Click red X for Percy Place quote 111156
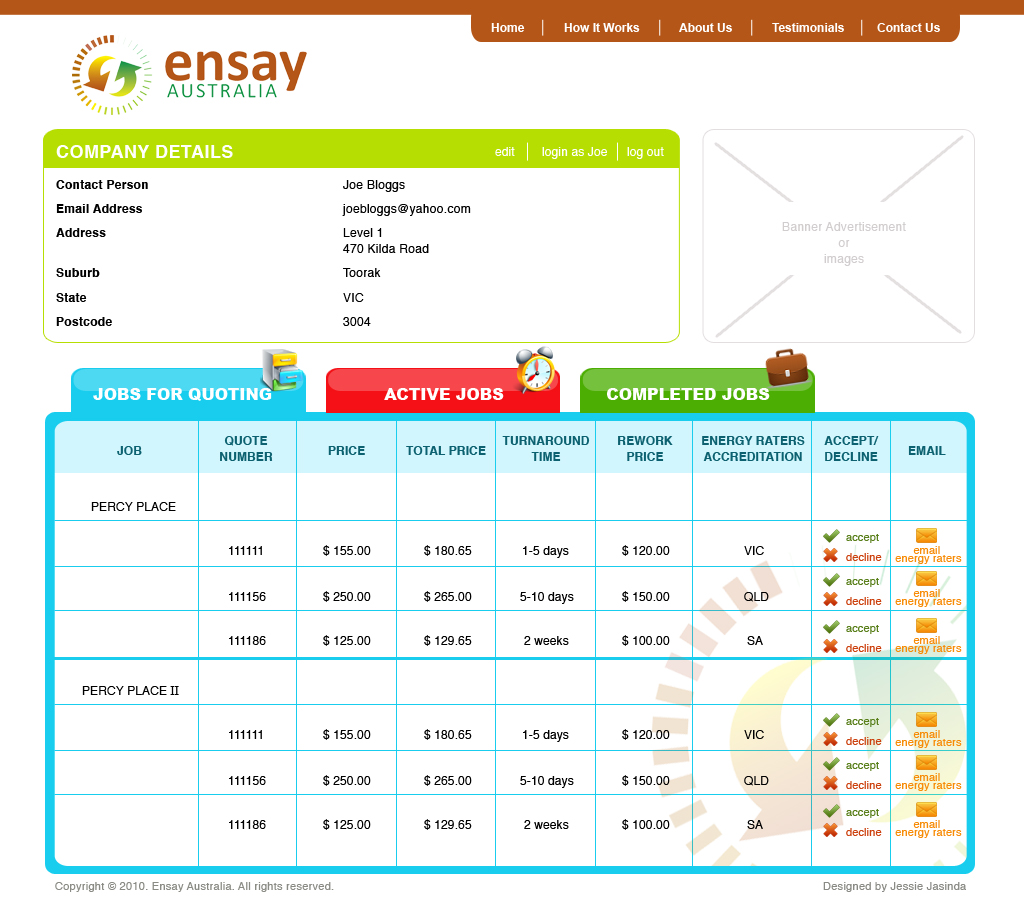This screenshot has width=1024, height=900. (831, 600)
